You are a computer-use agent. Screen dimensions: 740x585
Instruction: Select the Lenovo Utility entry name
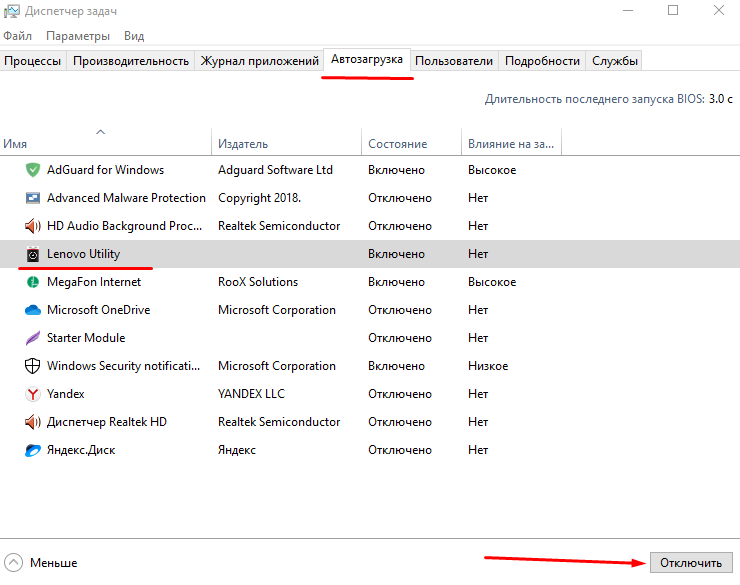tap(83, 254)
